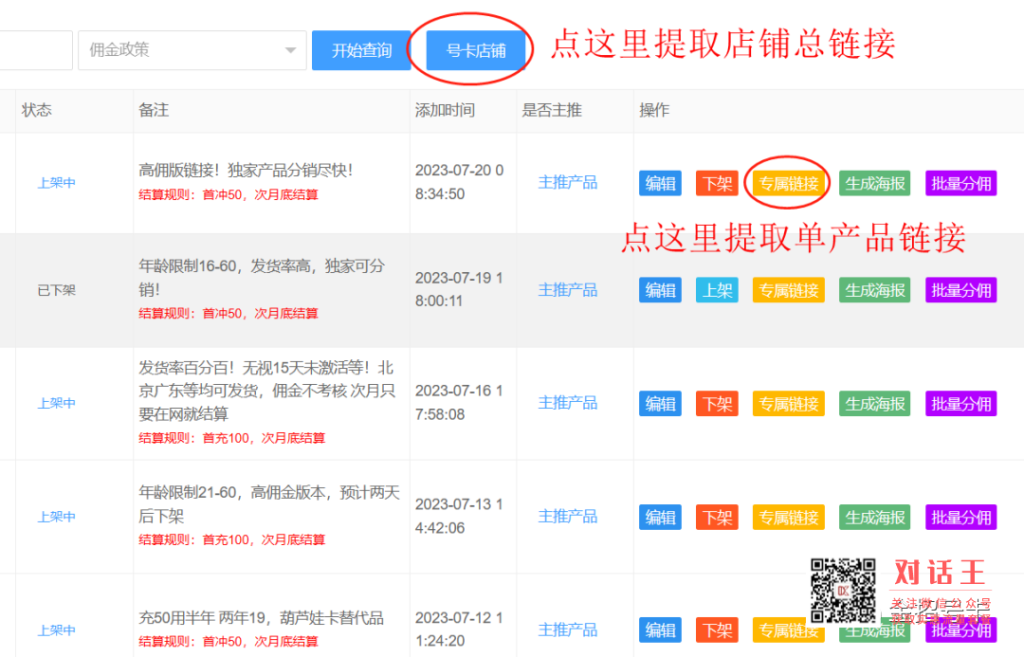Click the timestamp 2023-07-20 08:34:50

(x=459, y=182)
